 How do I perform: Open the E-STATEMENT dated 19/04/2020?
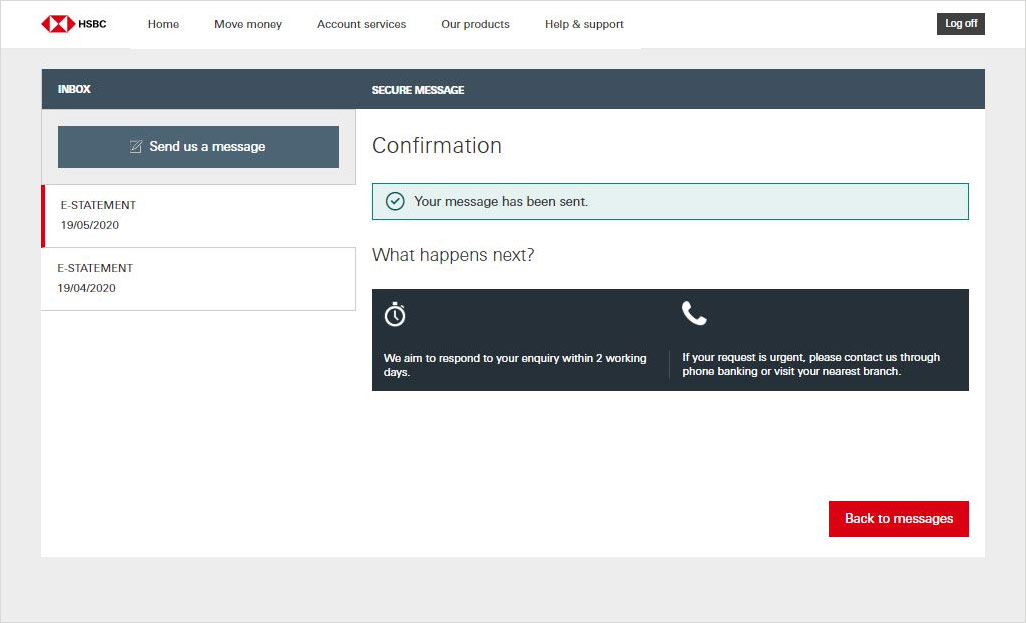[198, 279]
